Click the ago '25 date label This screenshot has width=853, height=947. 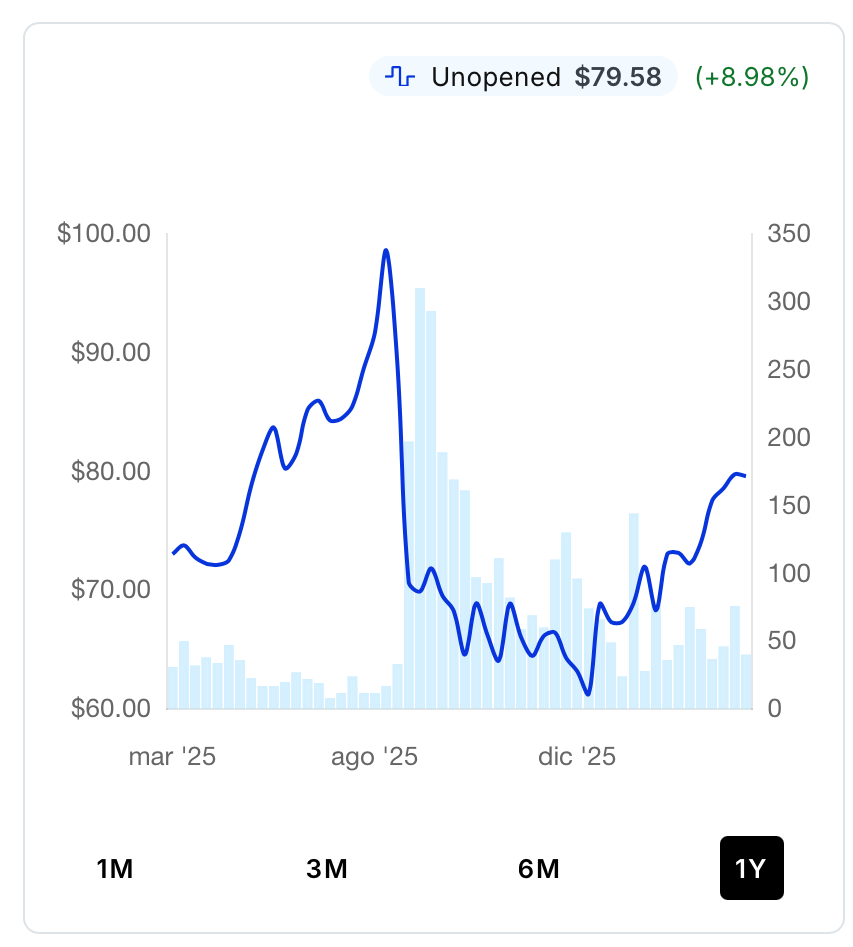point(374,757)
